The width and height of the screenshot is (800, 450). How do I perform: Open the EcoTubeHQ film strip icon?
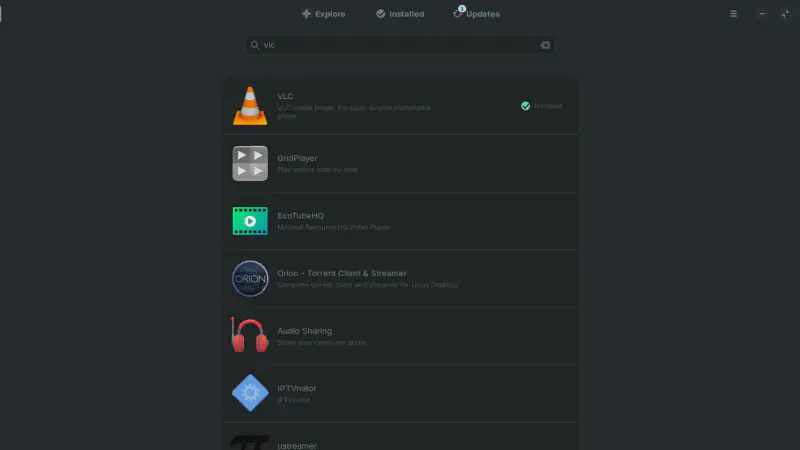(x=250, y=221)
